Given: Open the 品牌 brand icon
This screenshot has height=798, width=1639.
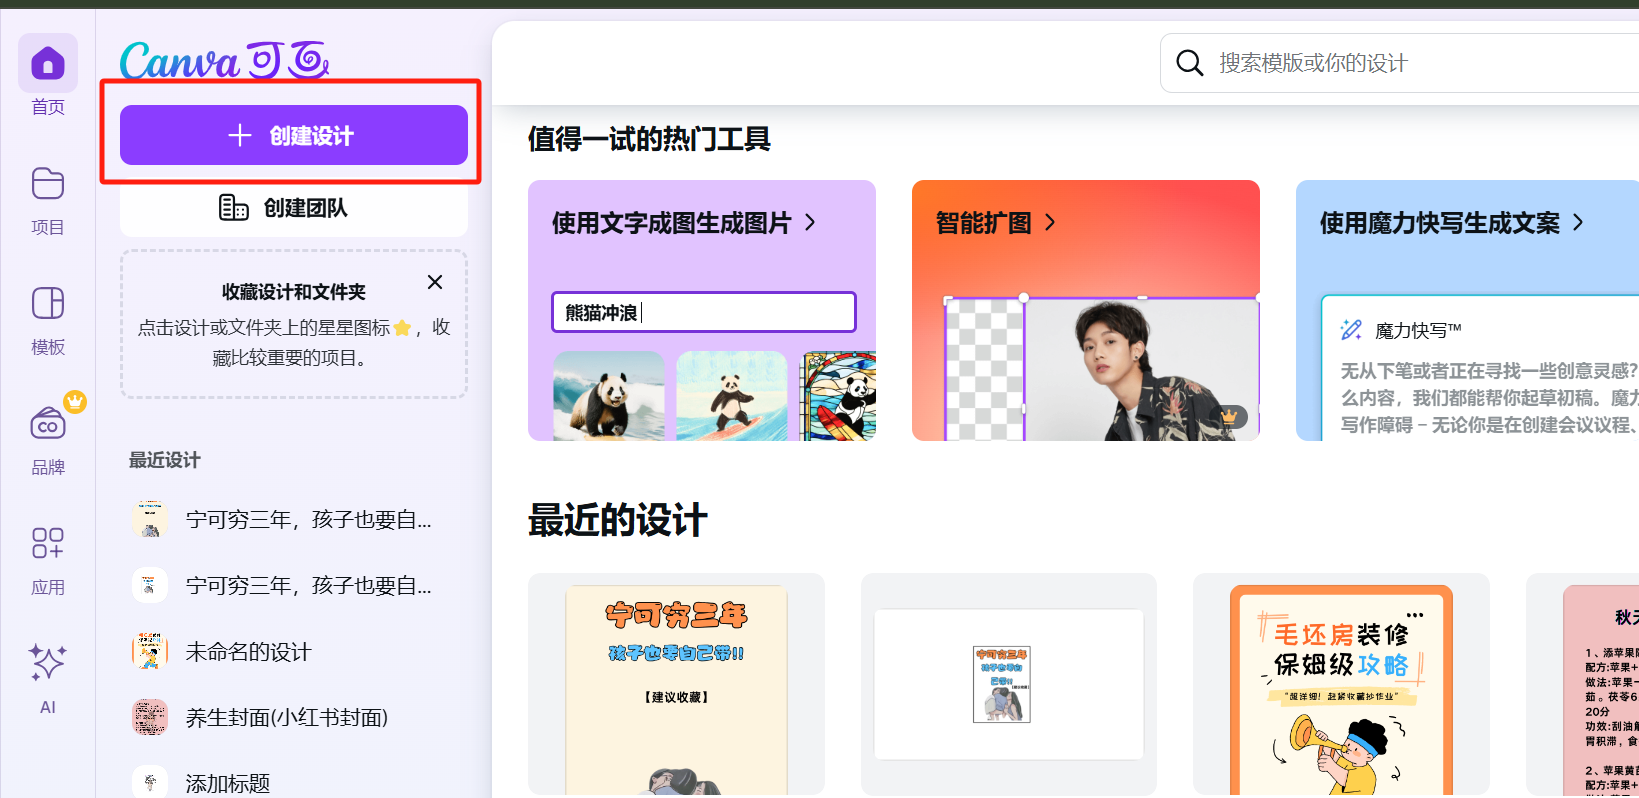Looking at the screenshot, I should 48,424.
